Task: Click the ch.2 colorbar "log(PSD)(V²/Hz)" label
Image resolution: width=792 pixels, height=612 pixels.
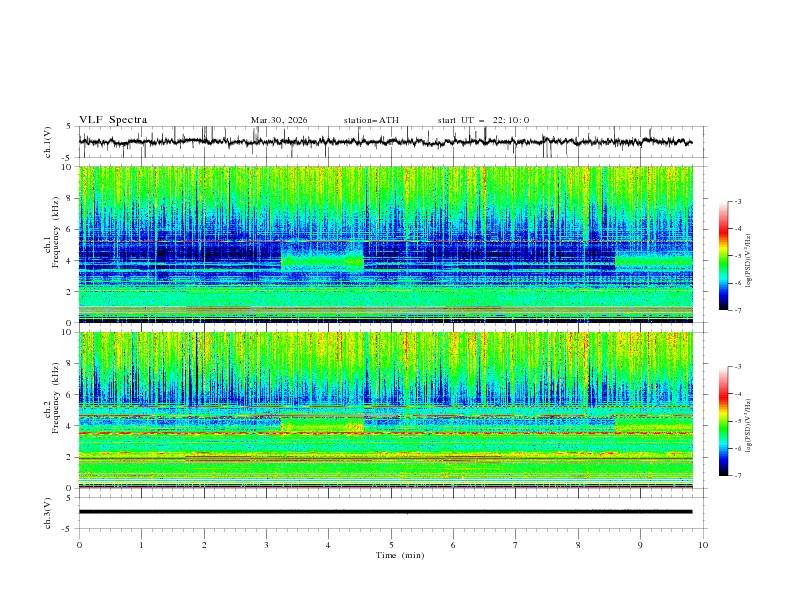Action: [x=749, y=426]
